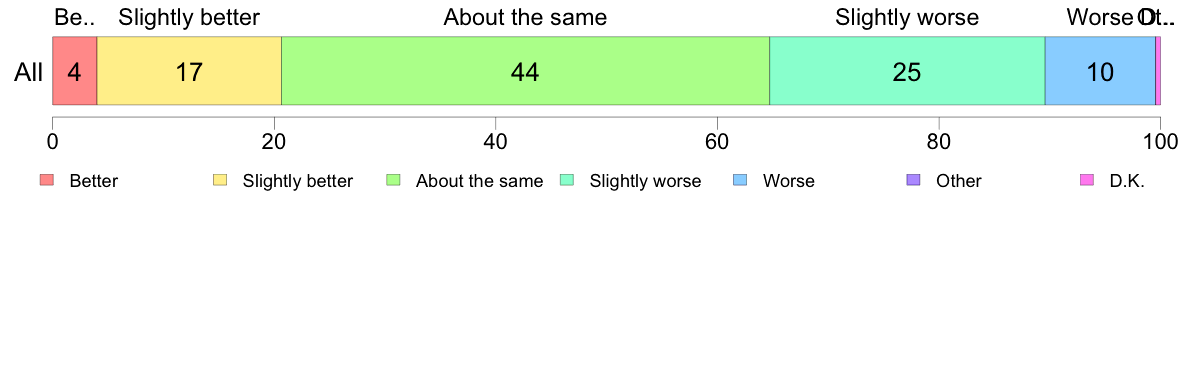Select the blue bar segment labeled 10
Image resolution: width=1188 pixels, height=368 pixels.
point(1100,70)
